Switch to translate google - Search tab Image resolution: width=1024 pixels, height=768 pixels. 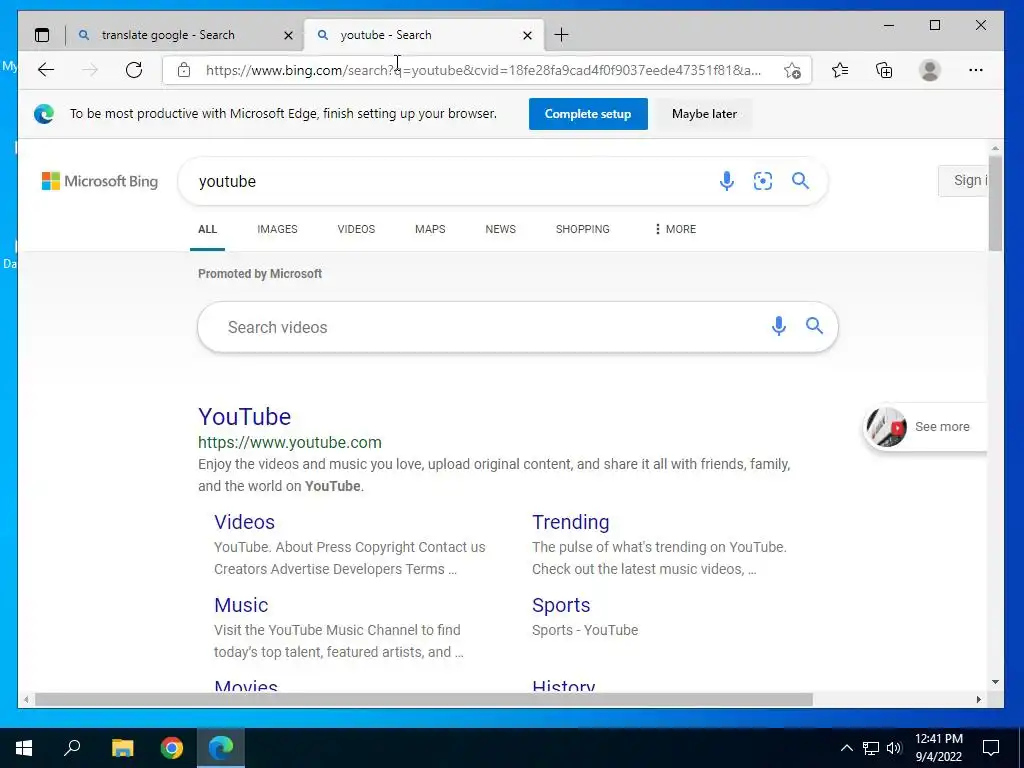click(x=168, y=35)
